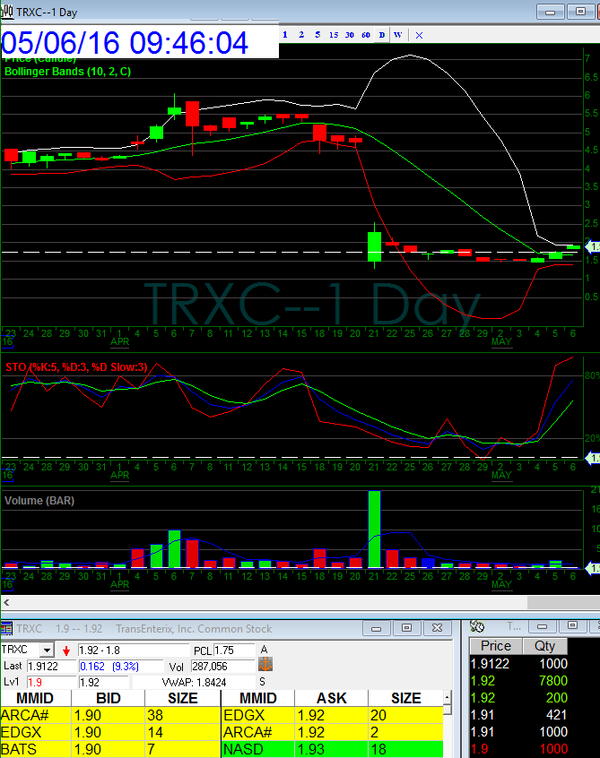Click the red down-arrow tick indicator
Image resolution: width=600 pixels, height=758 pixels.
click(67, 650)
